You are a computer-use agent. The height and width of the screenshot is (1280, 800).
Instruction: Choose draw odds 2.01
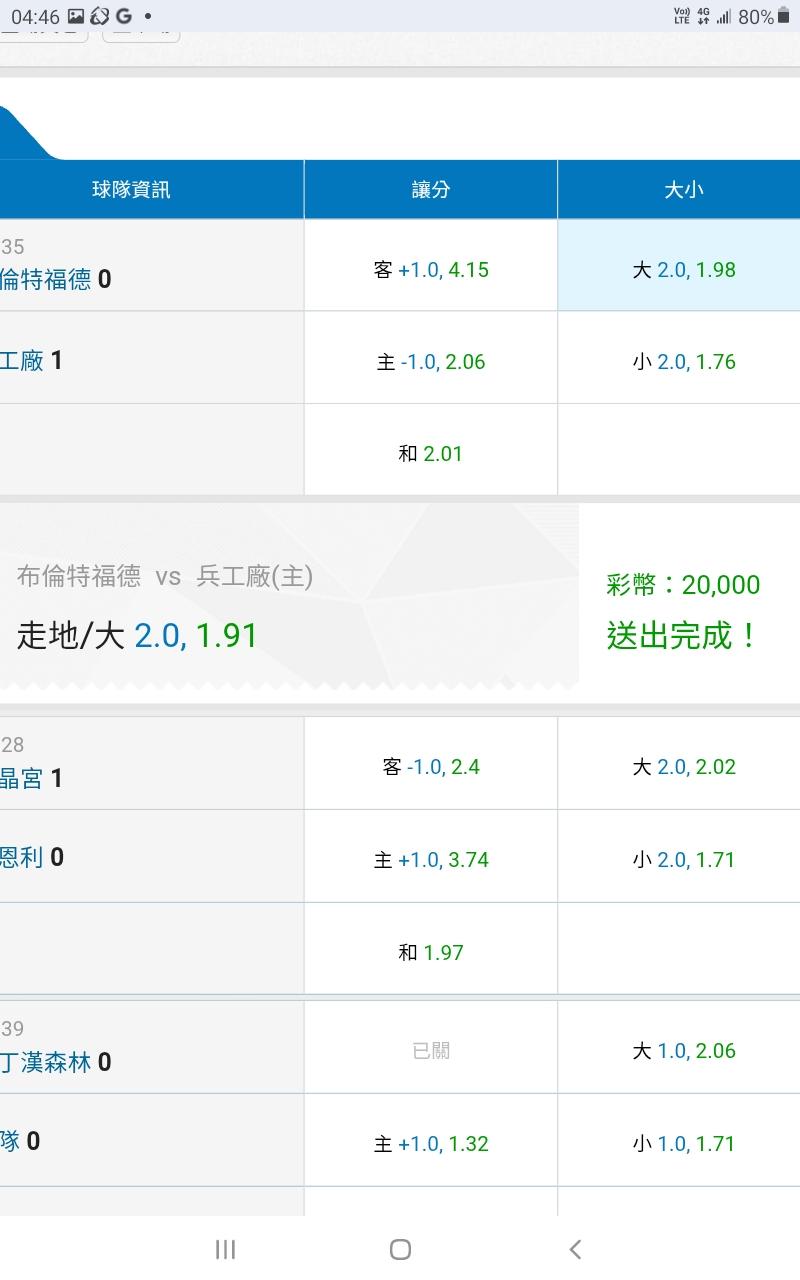pos(431,454)
